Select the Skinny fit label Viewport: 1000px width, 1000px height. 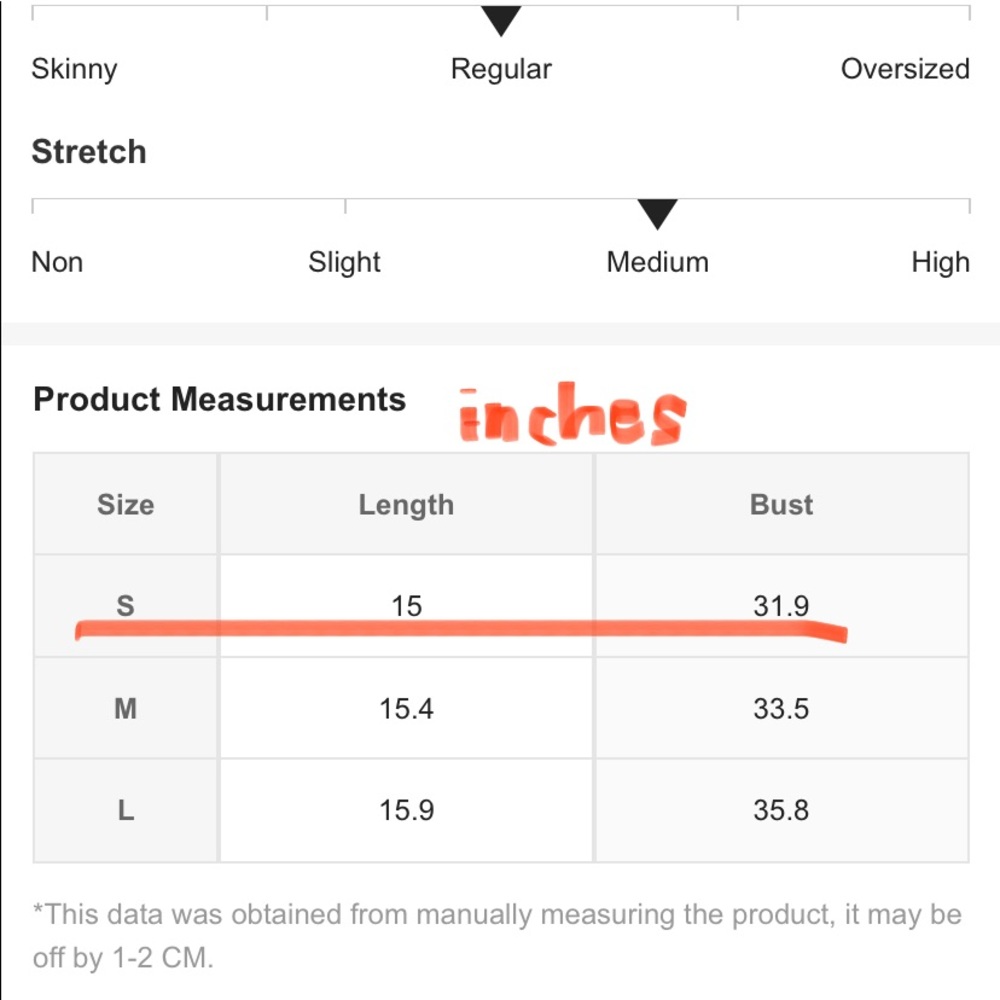74,69
